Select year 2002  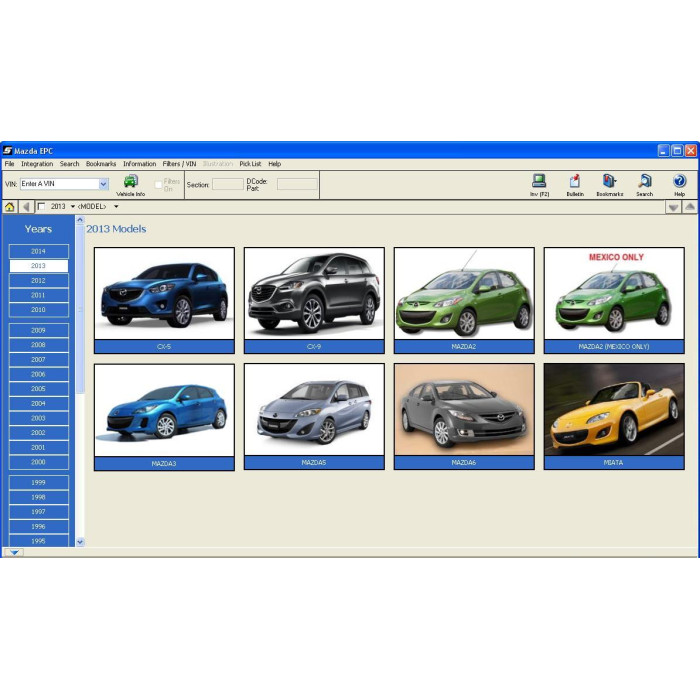[x=38, y=433]
